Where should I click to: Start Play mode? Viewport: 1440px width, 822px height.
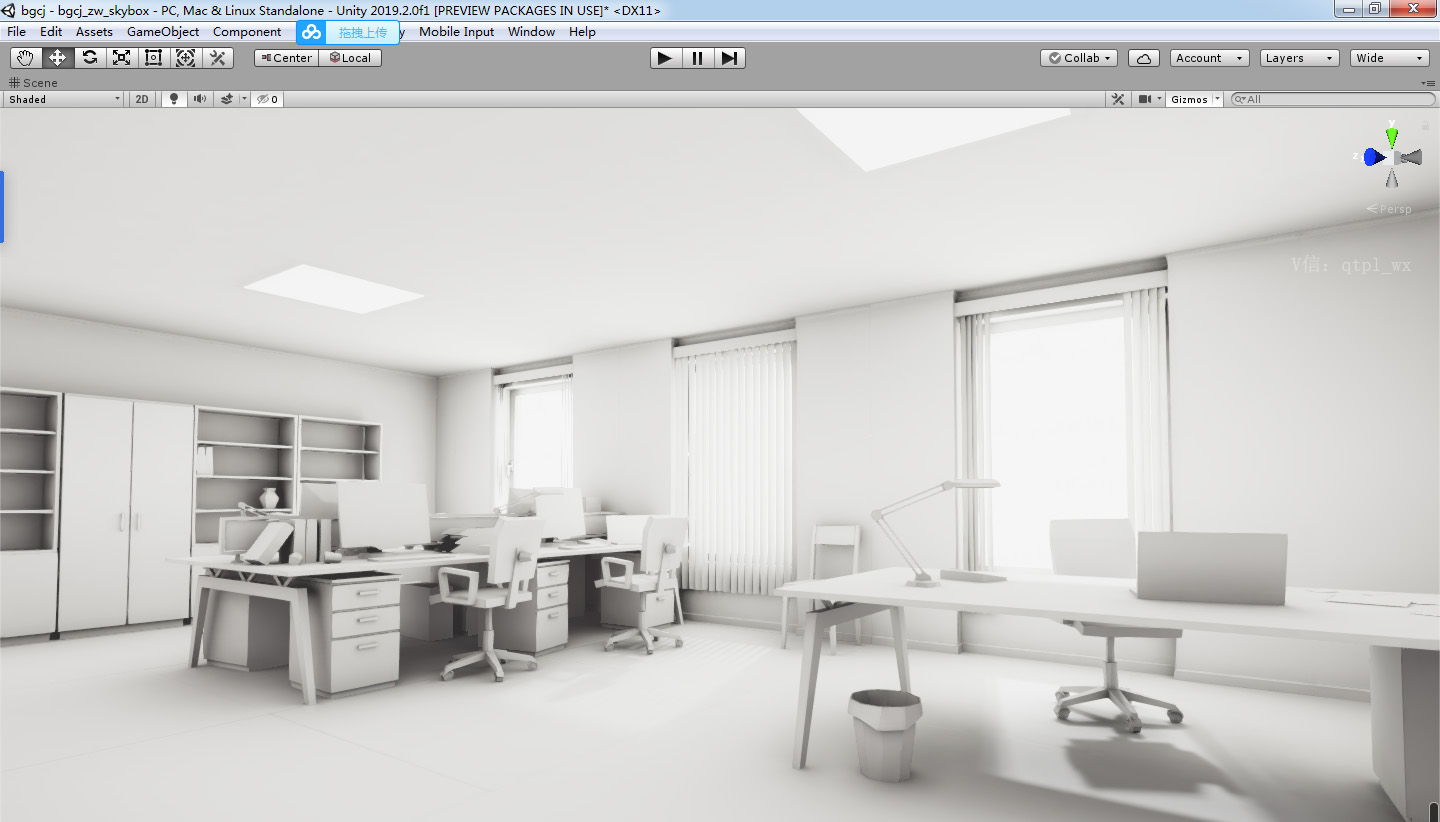click(665, 58)
